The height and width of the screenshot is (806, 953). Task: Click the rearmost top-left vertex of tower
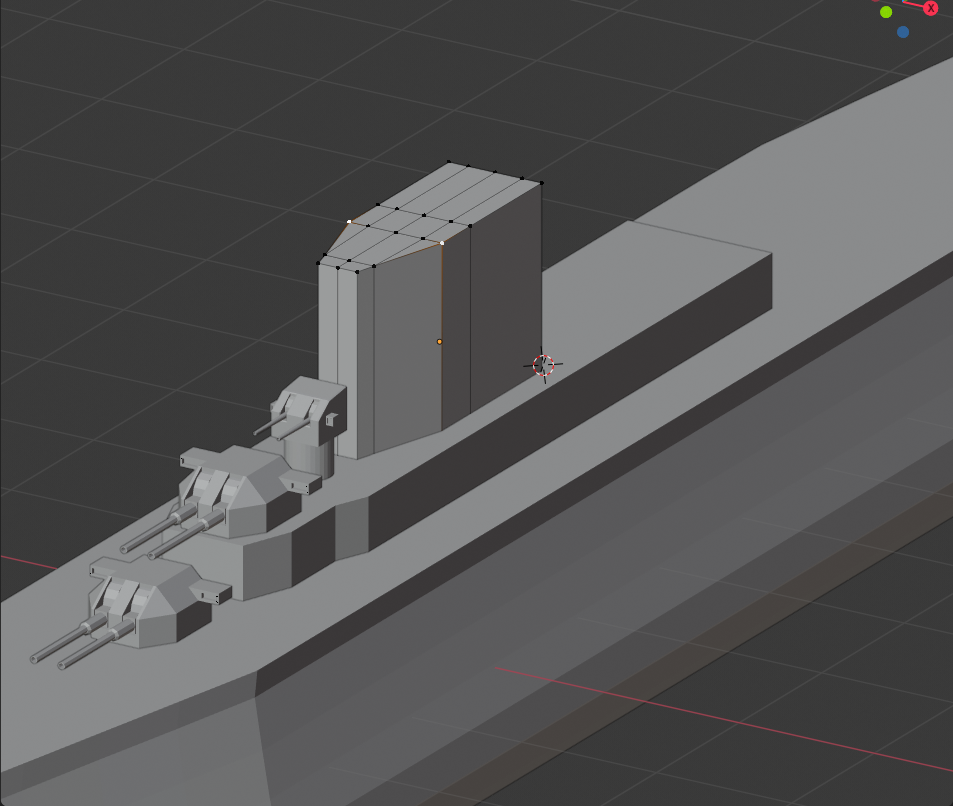point(448,162)
